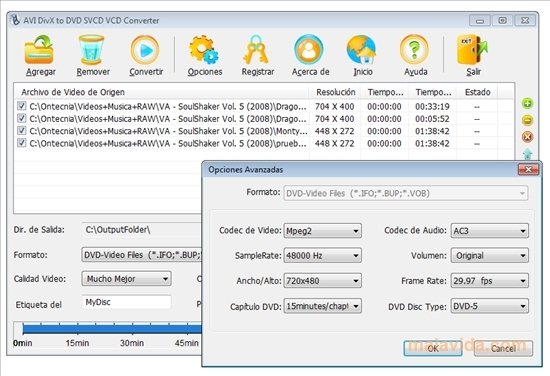Close the Opciones Avanzadas dialog

[528, 169]
